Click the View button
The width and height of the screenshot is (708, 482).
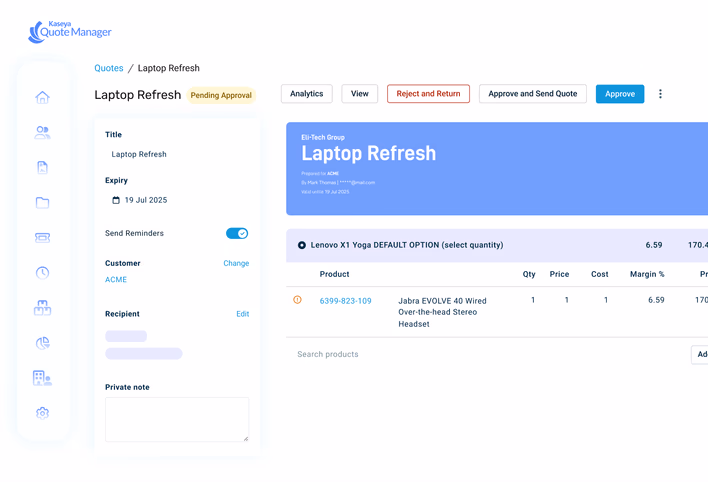pos(359,94)
